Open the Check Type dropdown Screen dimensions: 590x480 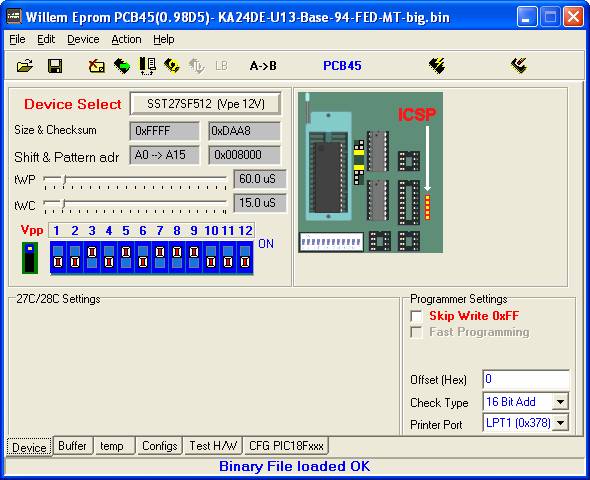point(560,402)
